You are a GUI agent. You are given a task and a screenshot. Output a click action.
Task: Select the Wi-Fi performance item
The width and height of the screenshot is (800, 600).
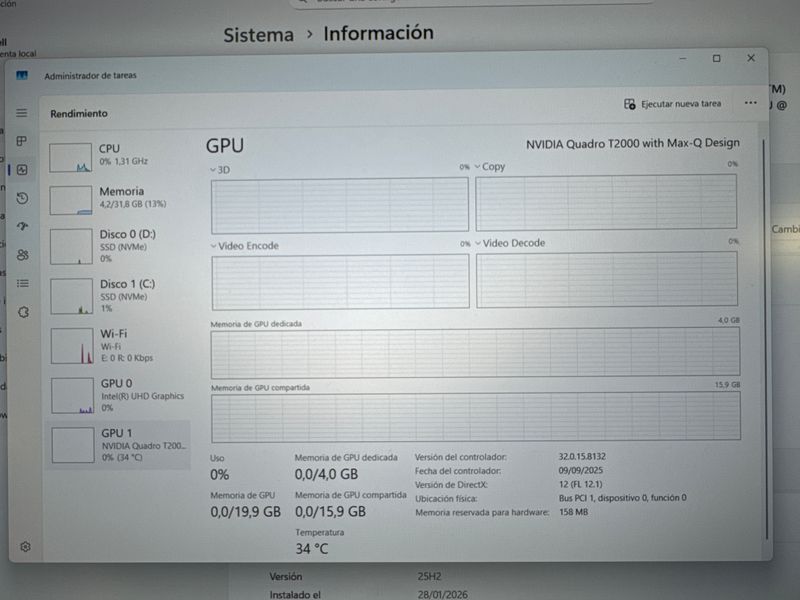pos(118,345)
